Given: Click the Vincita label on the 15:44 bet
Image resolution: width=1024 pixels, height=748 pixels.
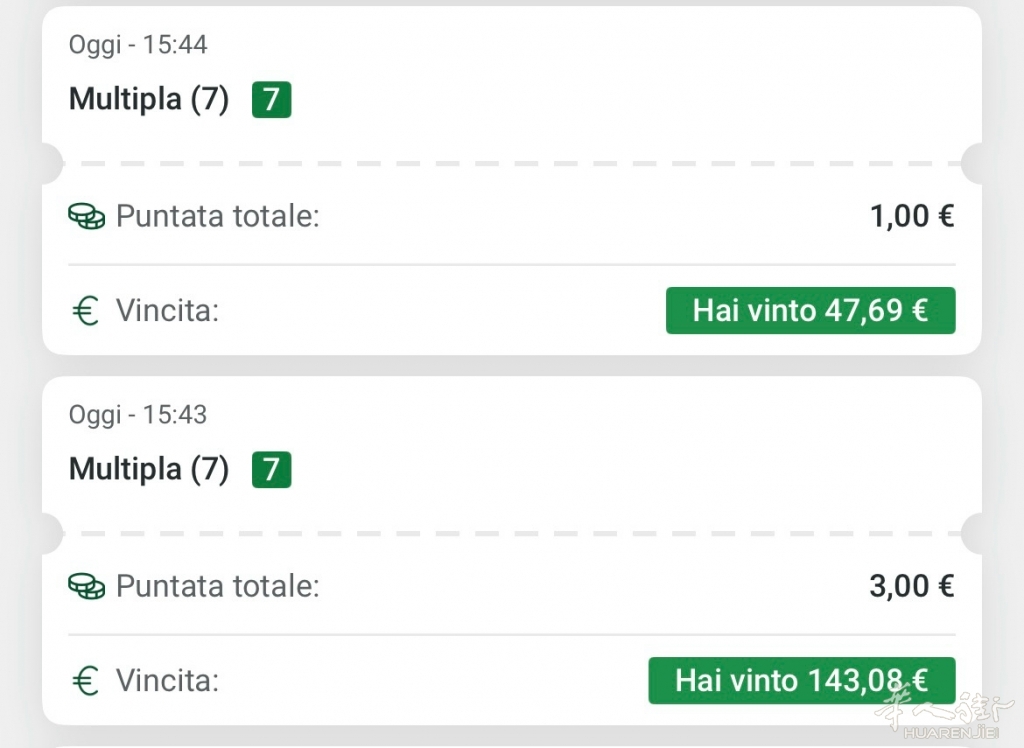Looking at the screenshot, I should 167,311.
